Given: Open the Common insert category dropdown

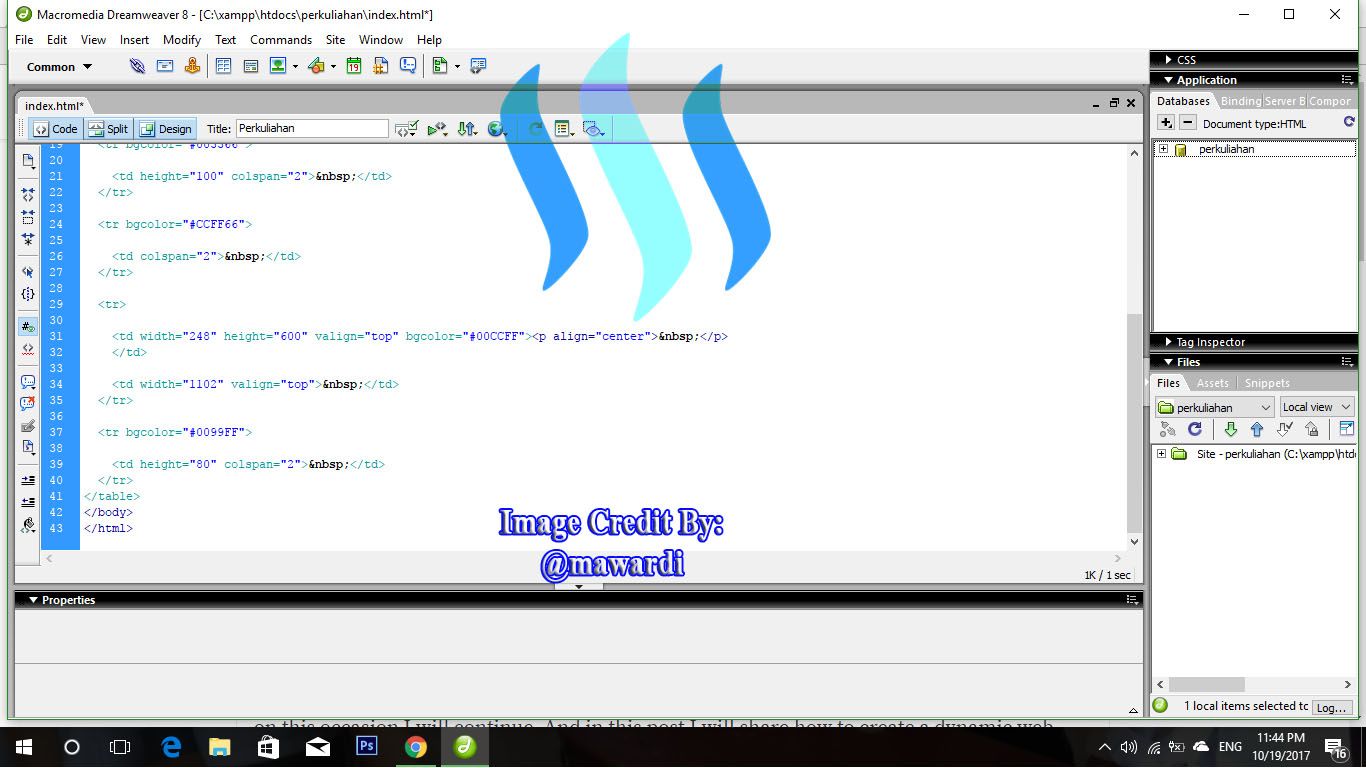Looking at the screenshot, I should point(59,67).
